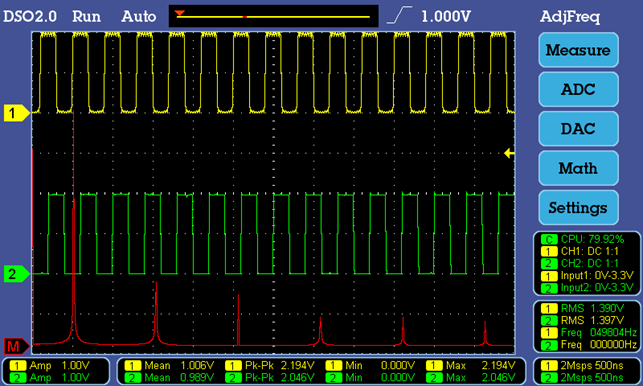This screenshot has height=386, width=643.
Task: Click the yellow memory position bar
Action: pyautogui.click(x=273, y=17)
